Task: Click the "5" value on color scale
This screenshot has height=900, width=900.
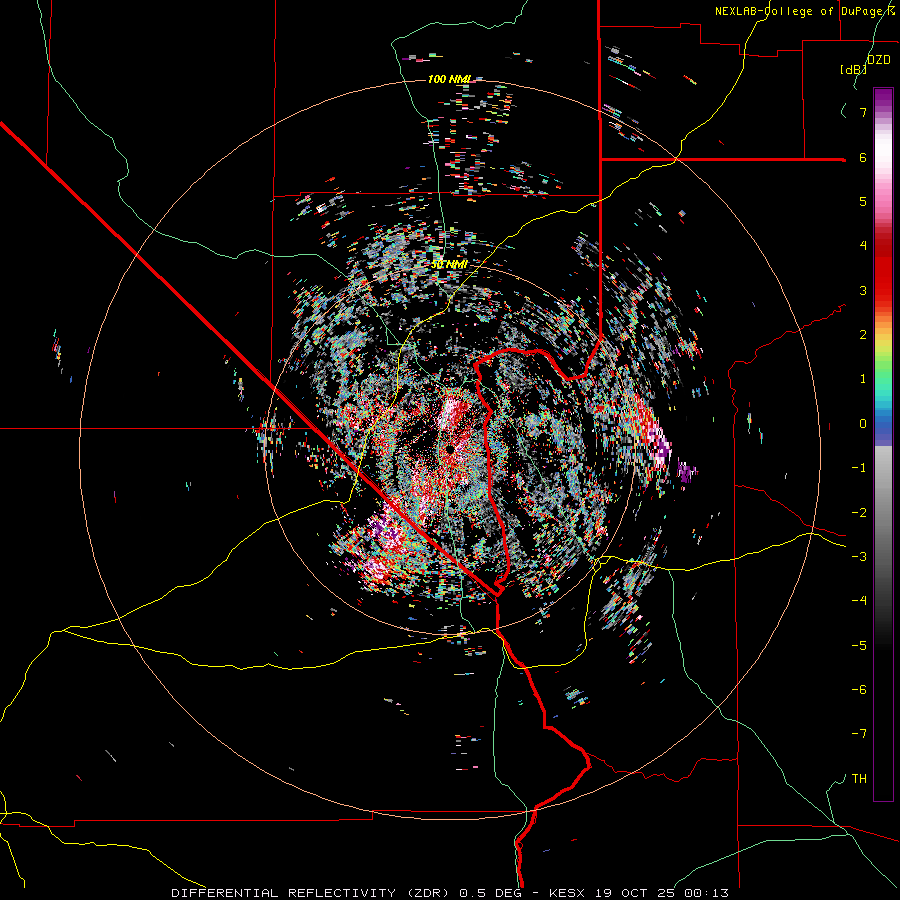Action: pos(863,201)
